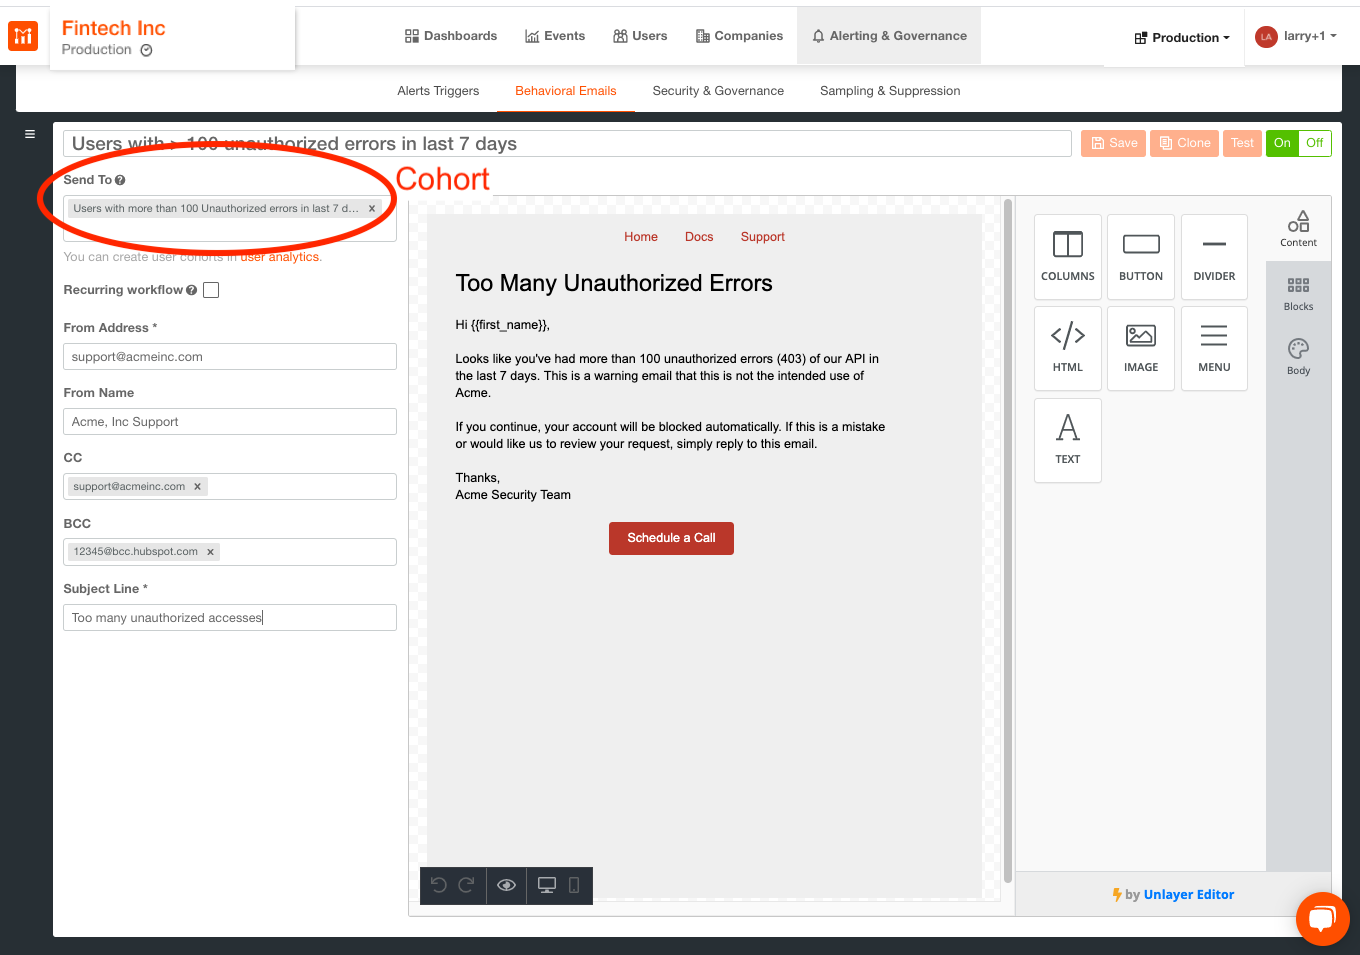The width and height of the screenshot is (1360, 955).
Task: Send a Test email
Action: (1242, 143)
